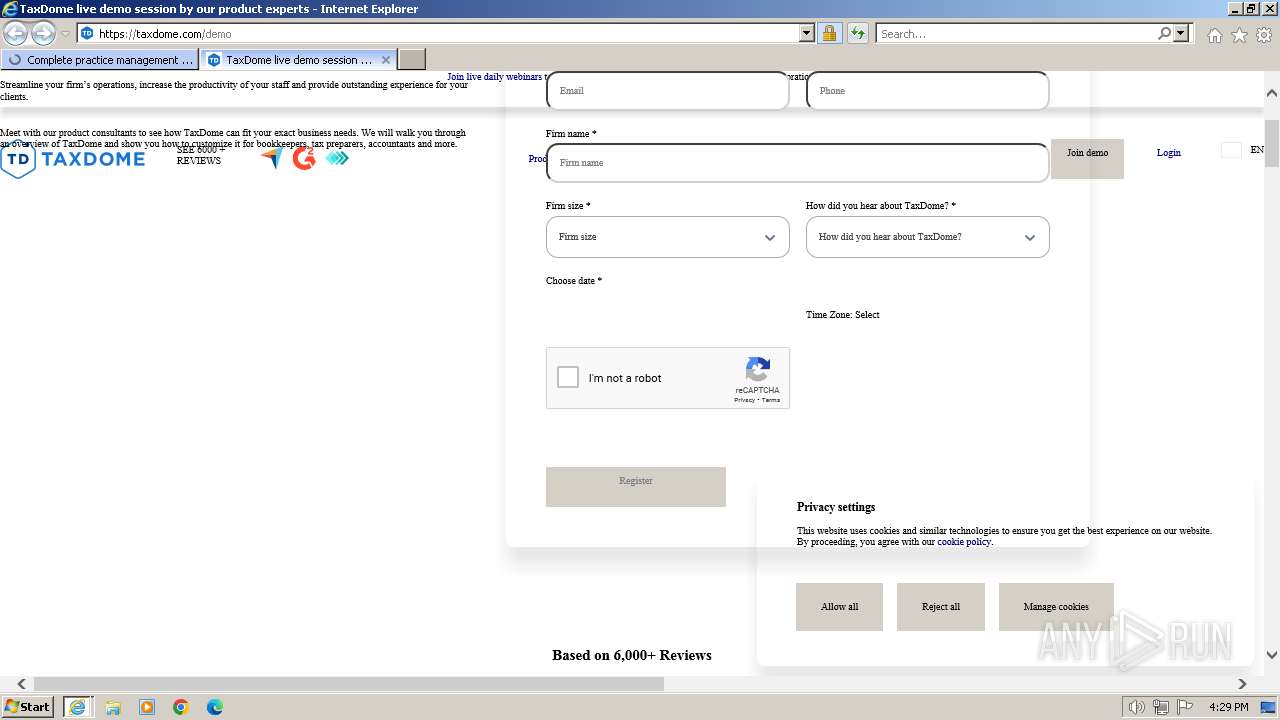1280x720 pixels.
Task: Click the Windows Start button
Action: coord(28,707)
